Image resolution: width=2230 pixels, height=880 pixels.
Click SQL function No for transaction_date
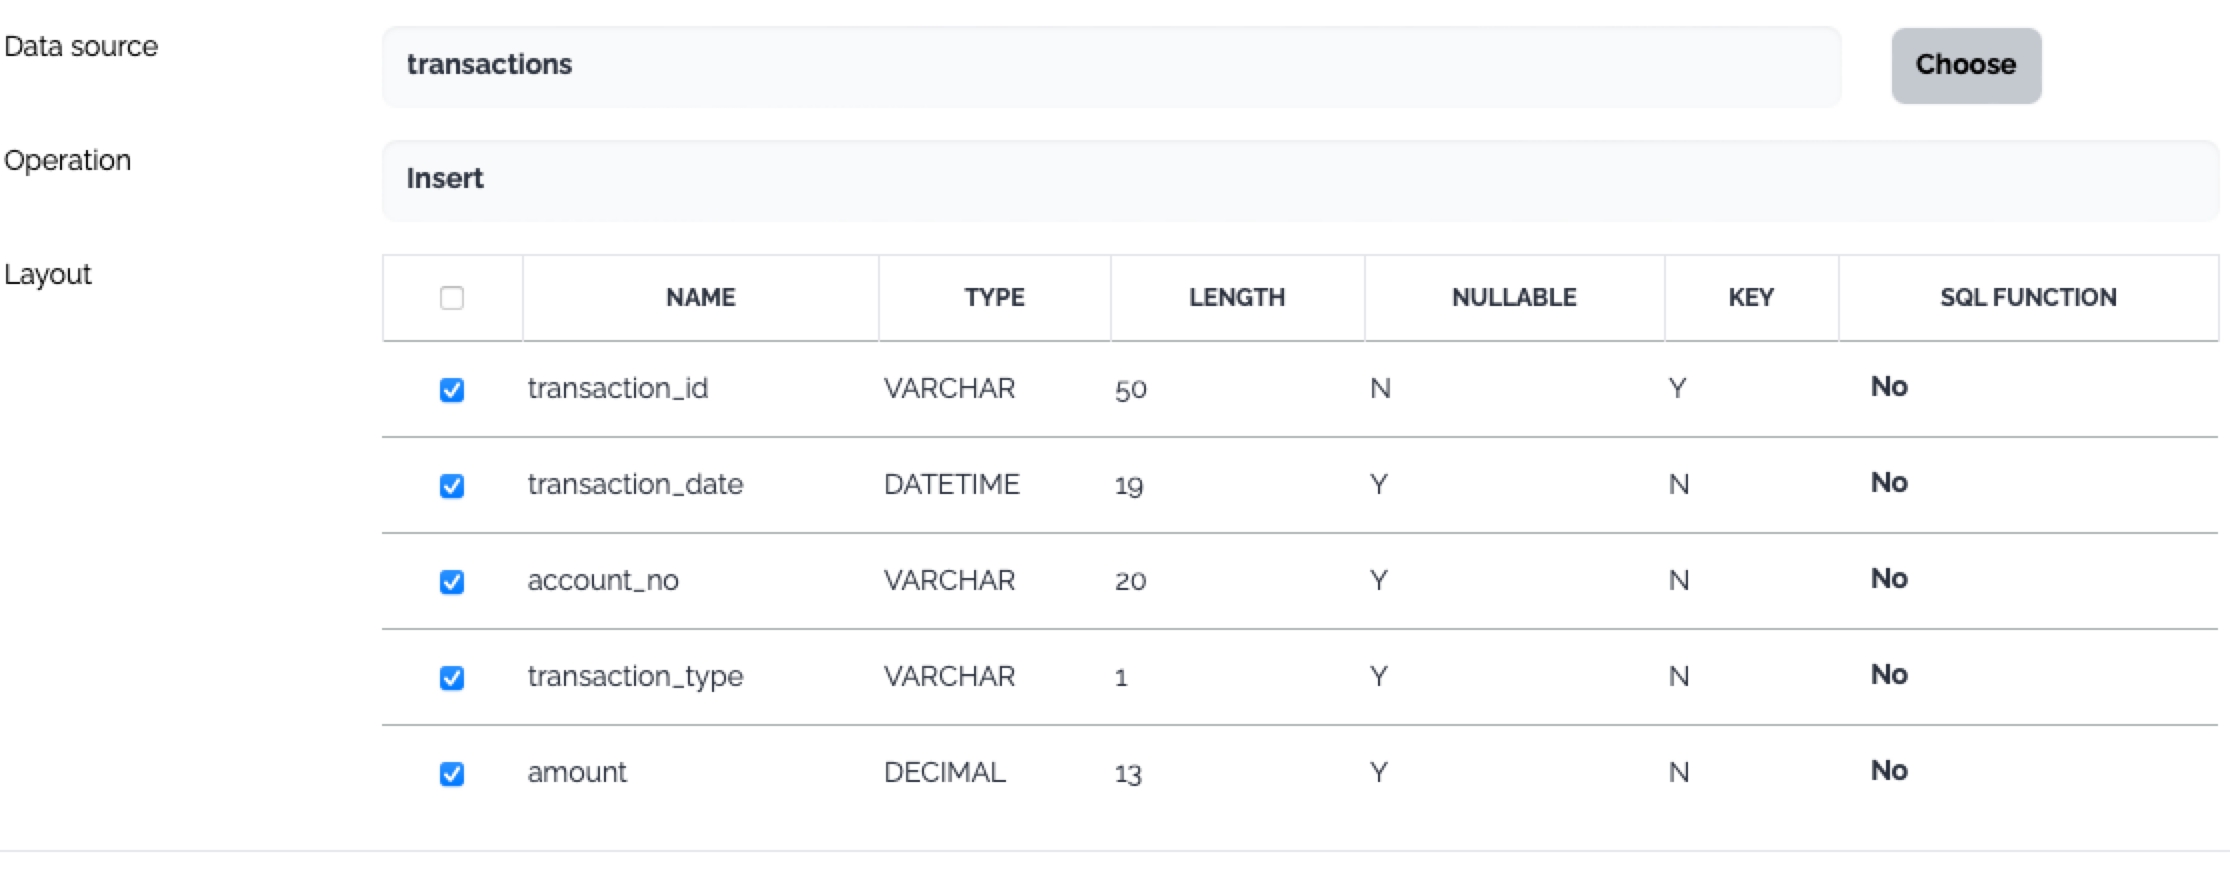pyautogui.click(x=1889, y=483)
